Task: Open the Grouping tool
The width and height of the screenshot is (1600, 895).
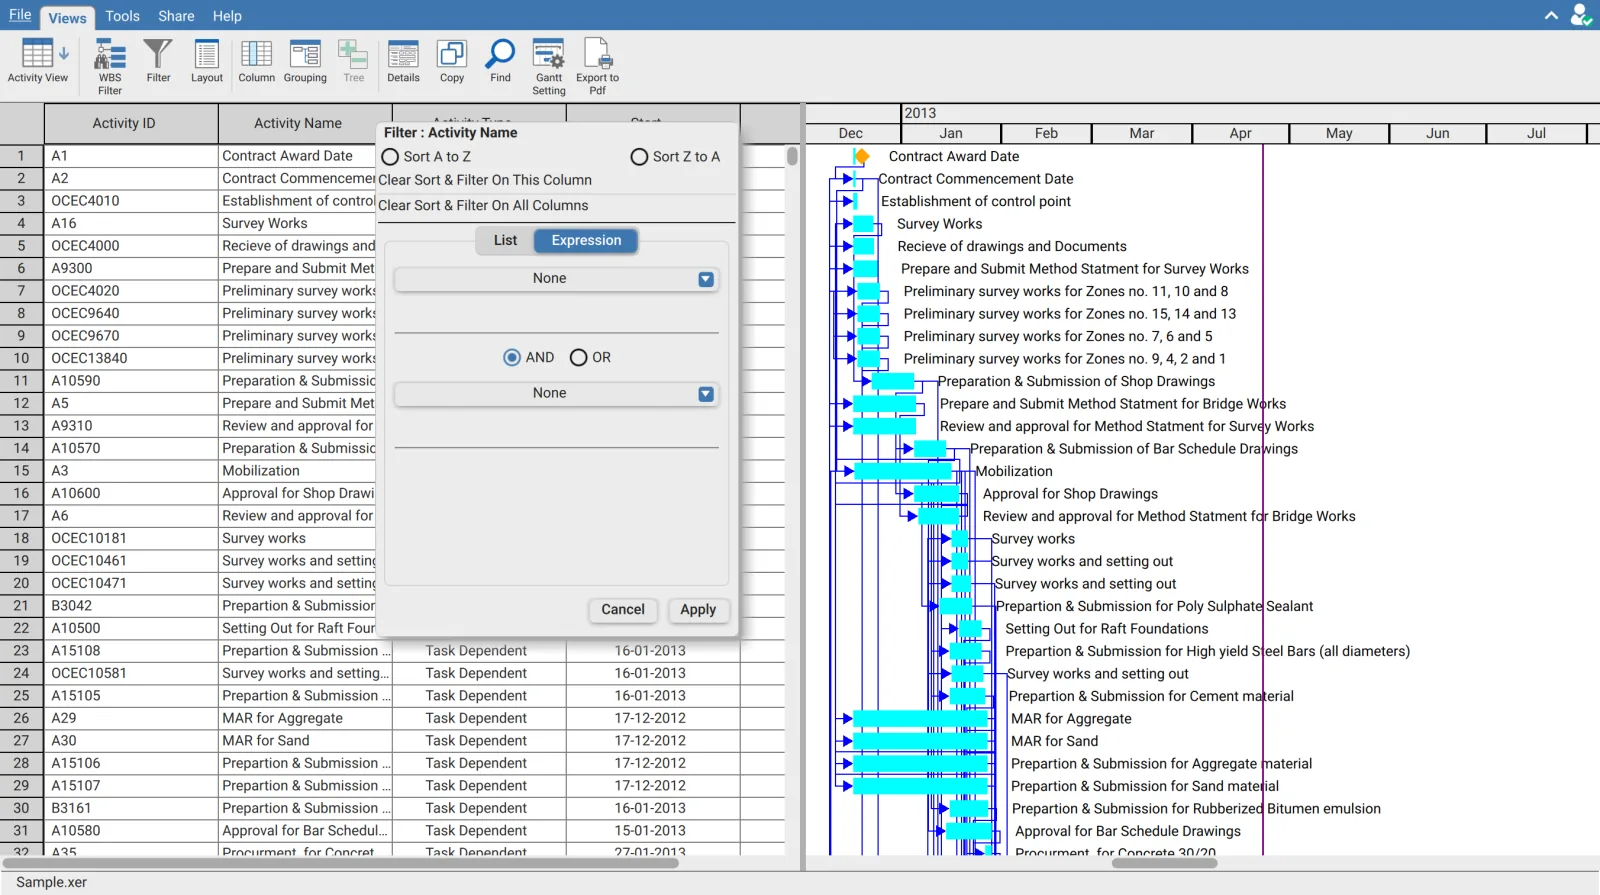Action: pos(305,60)
